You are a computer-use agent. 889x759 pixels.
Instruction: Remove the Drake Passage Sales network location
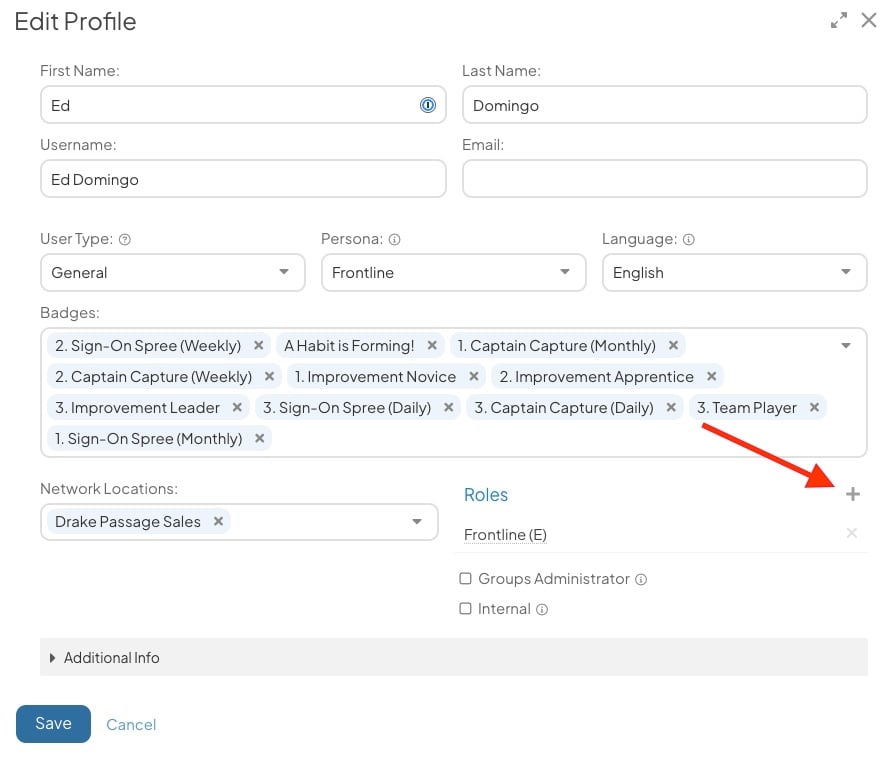coord(217,521)
